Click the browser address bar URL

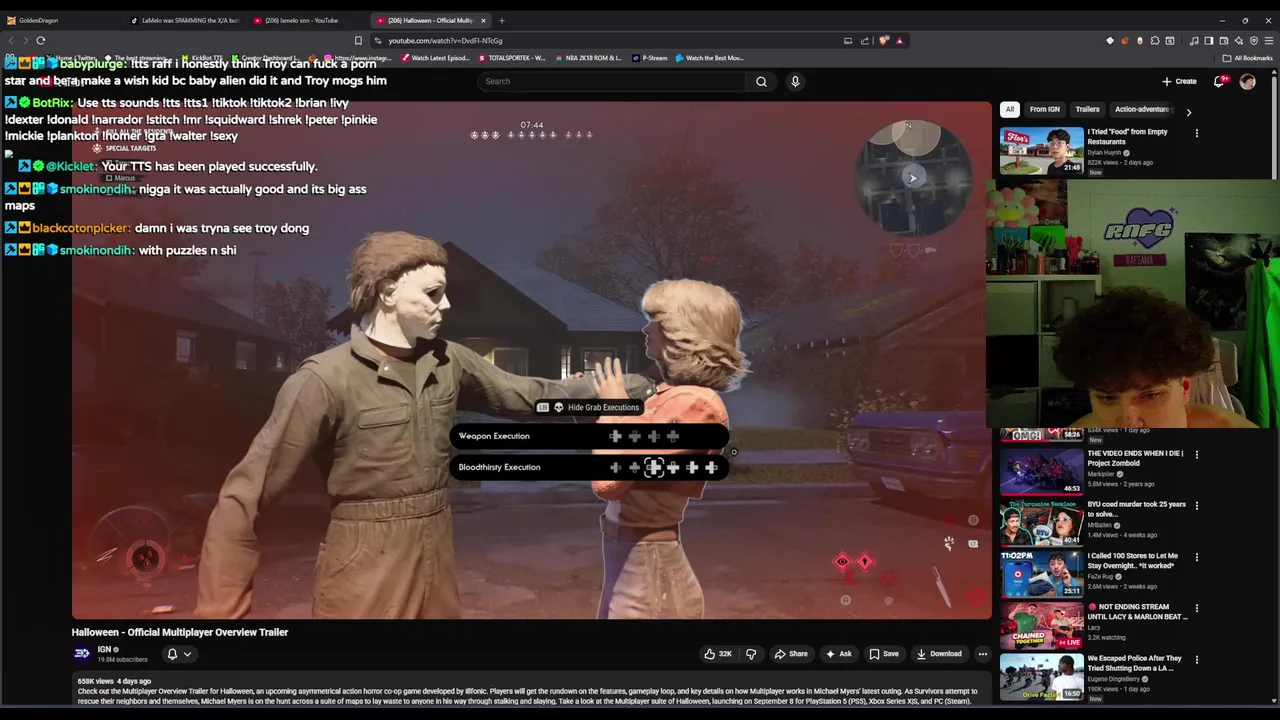[x=445, y=41]
